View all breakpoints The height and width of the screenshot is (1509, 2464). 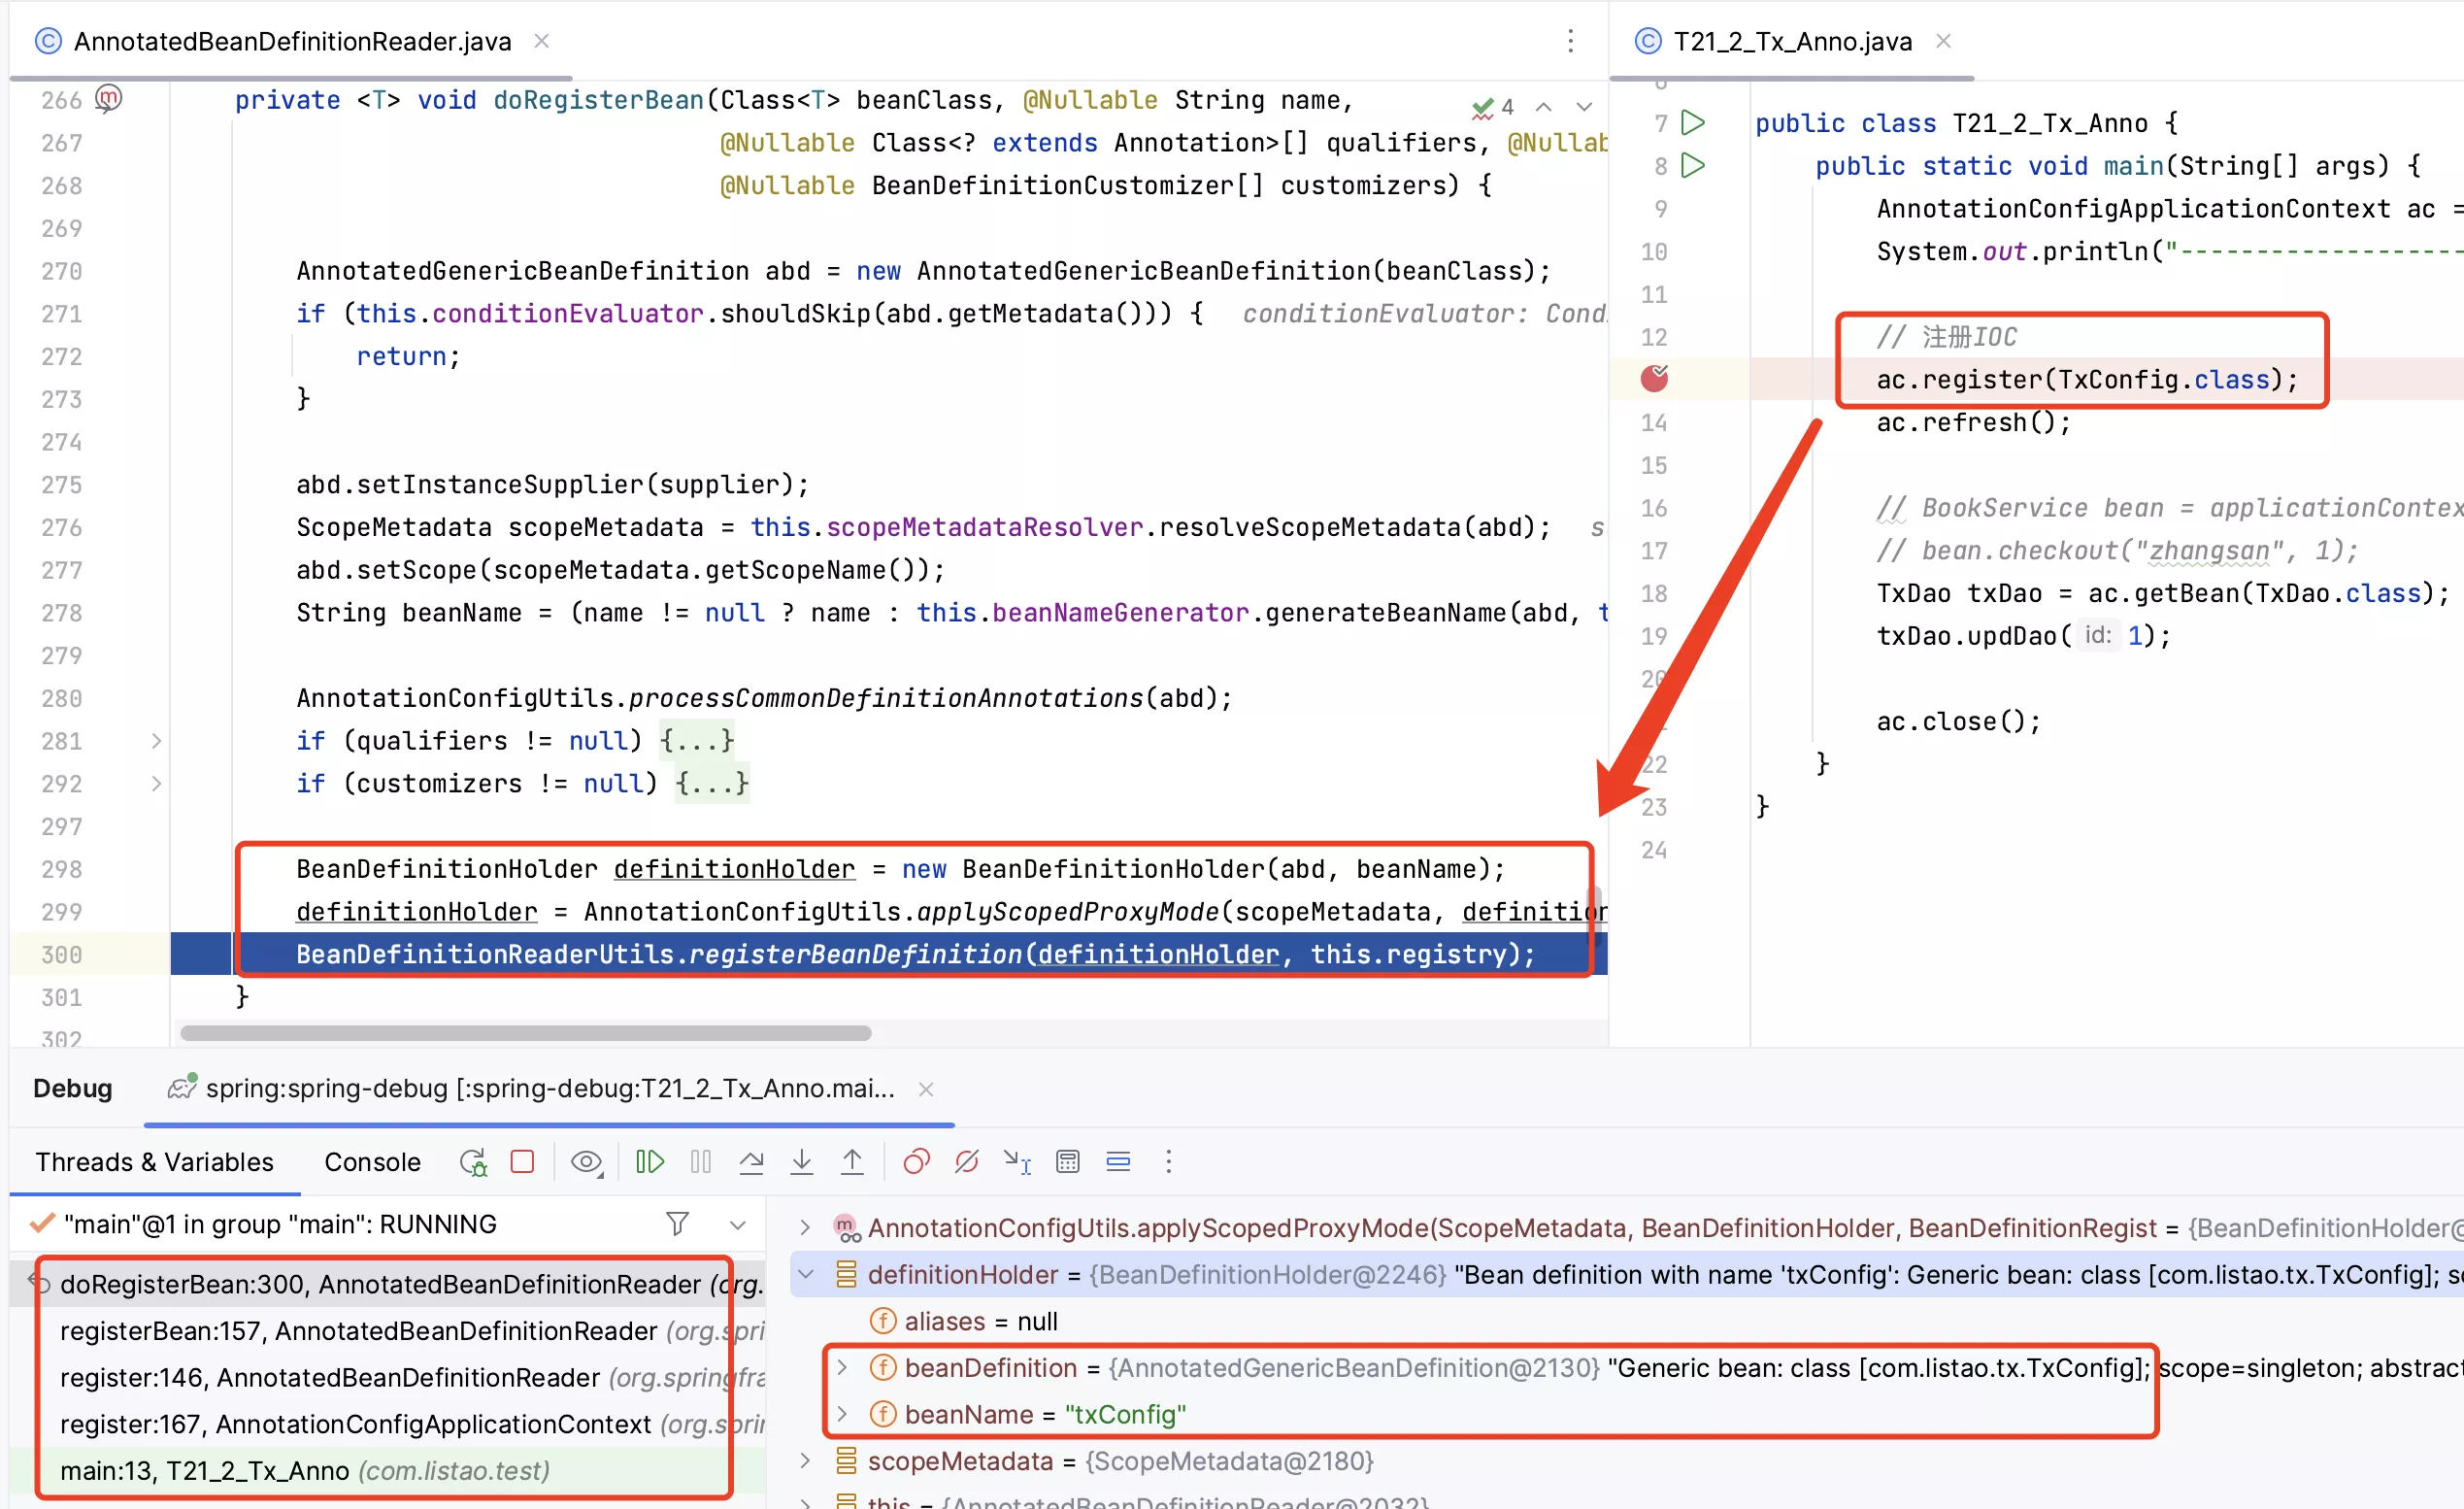pyautogui.click(x=916, y=1161)
